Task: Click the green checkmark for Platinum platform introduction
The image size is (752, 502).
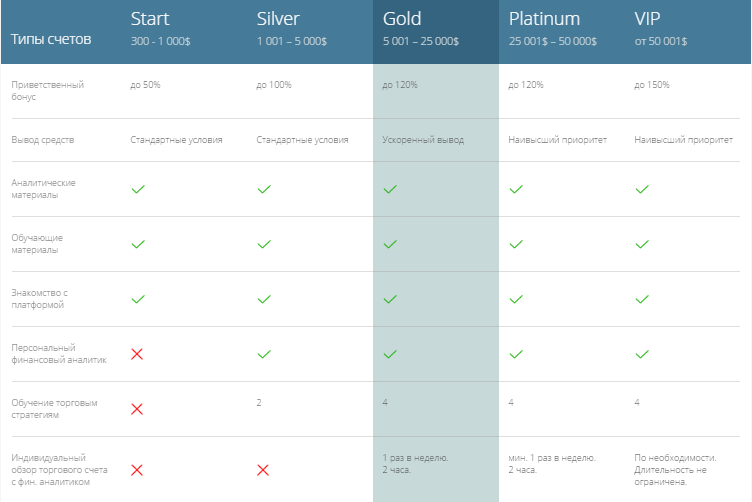Action: (x=516, y=300)
